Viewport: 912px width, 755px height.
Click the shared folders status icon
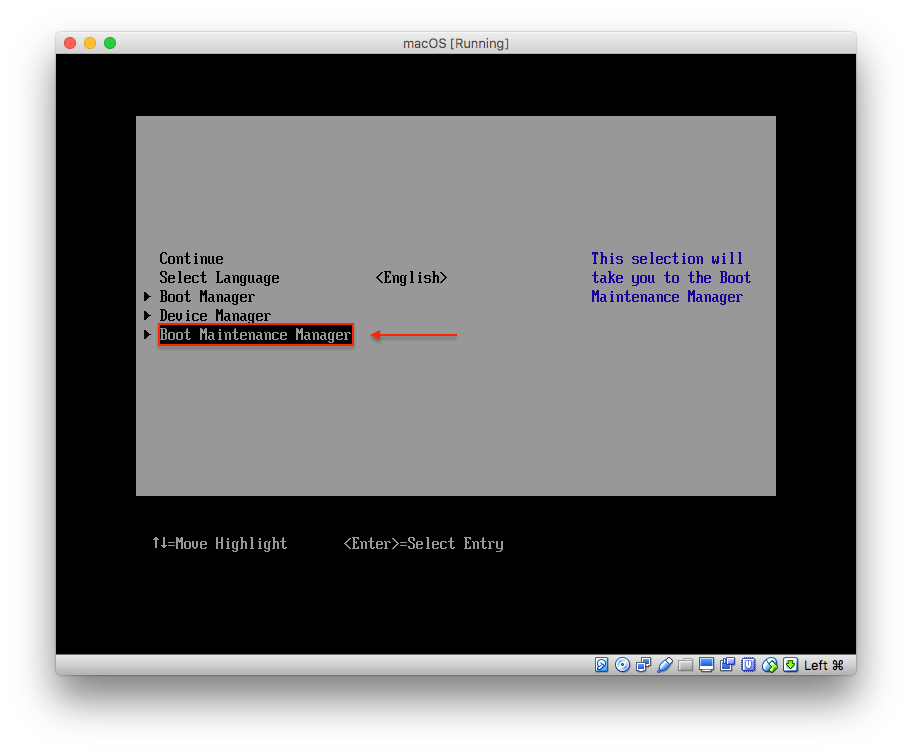(686, 665)
